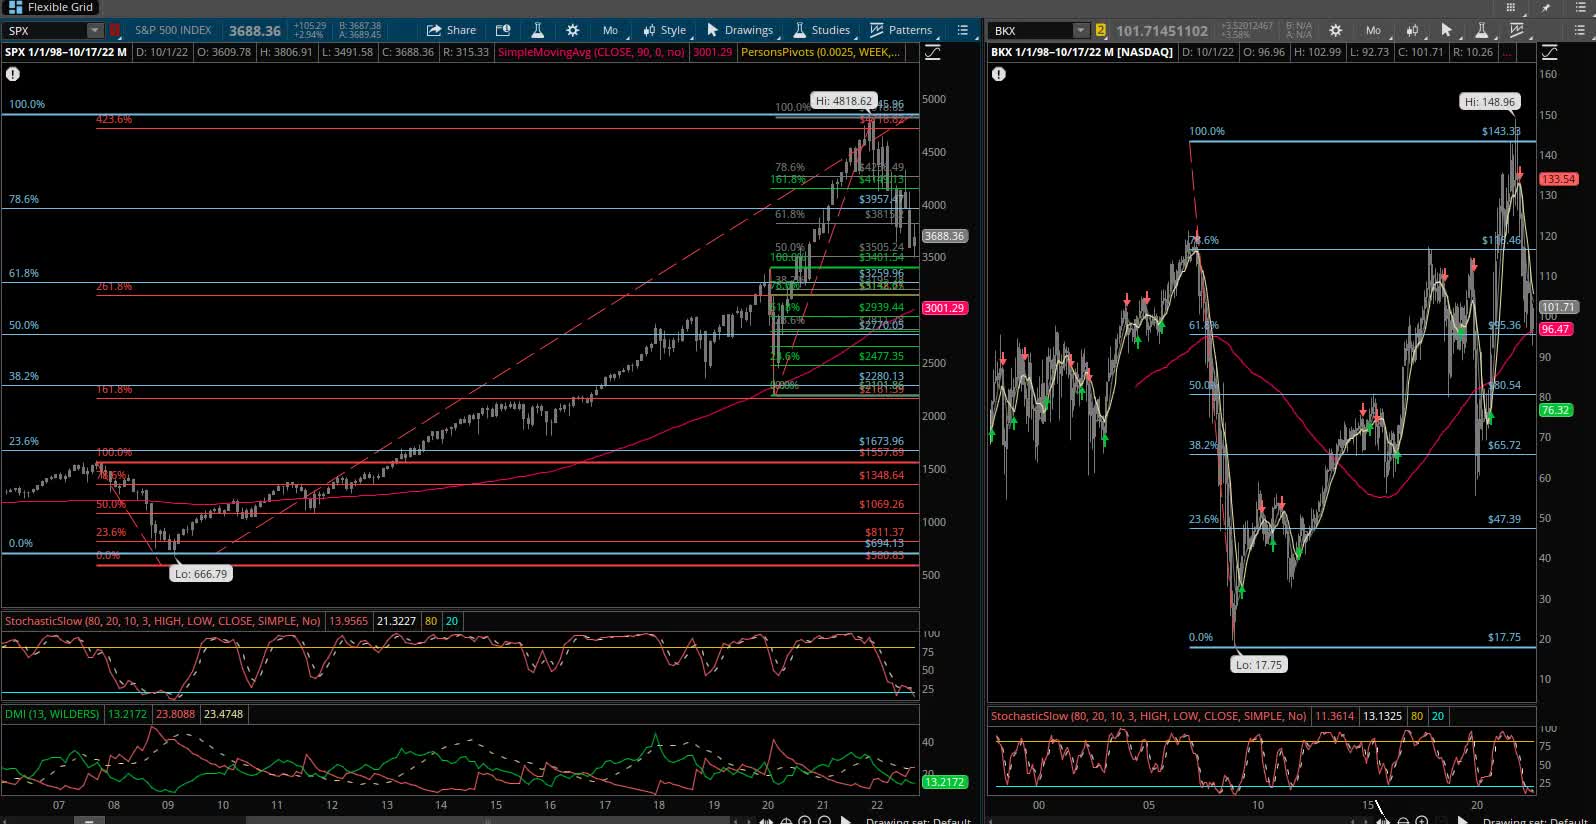Open the Flexible Grid layout selector
The width and height of the screenshot is (1596, 824).
[x=51, y=7]
